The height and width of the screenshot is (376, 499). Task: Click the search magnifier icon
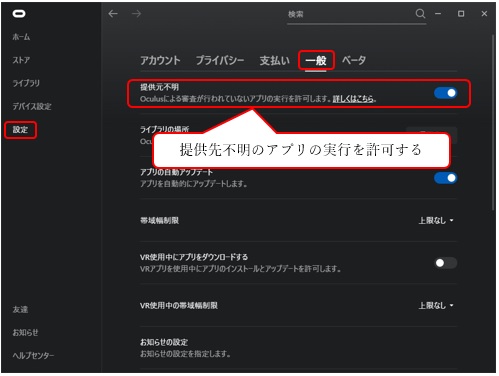pyautogui.click(x=420, y=14)
